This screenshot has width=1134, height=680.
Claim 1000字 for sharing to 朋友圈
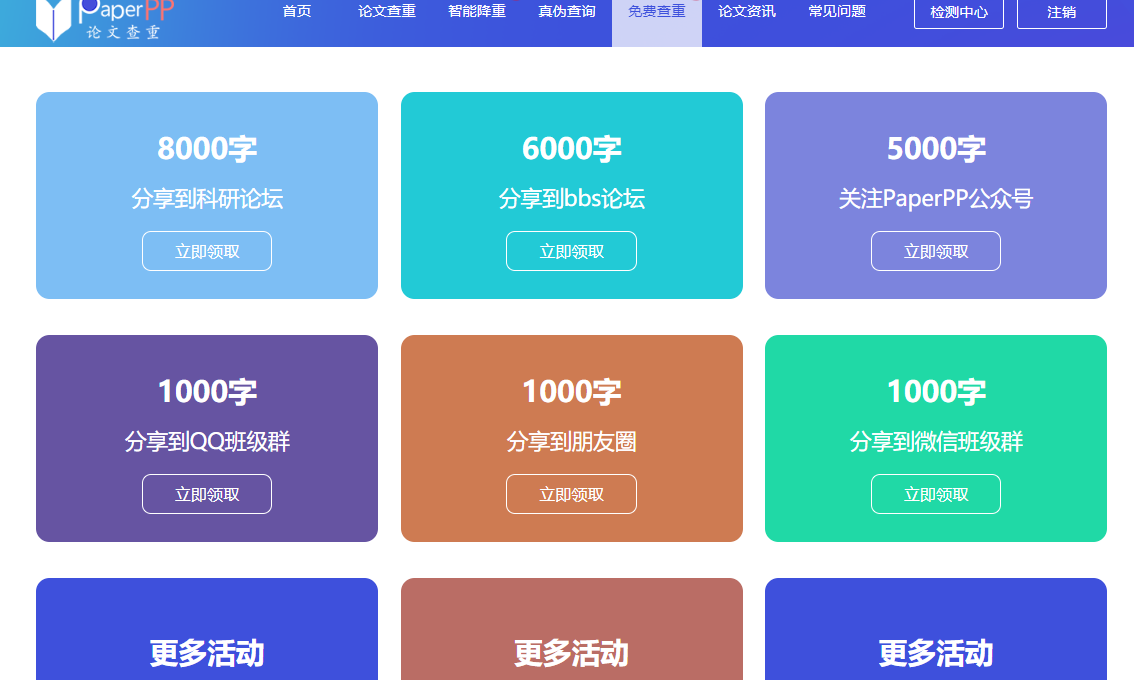pyautogui.click(x=571, y=494)
